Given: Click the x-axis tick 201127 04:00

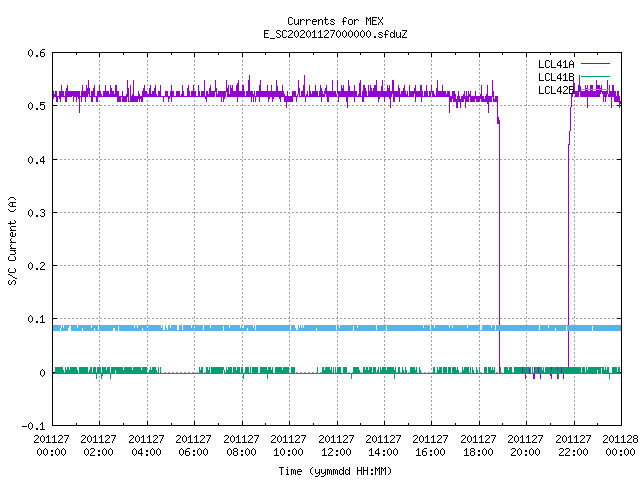Looking at the screenshot, I should pos(146,446).
